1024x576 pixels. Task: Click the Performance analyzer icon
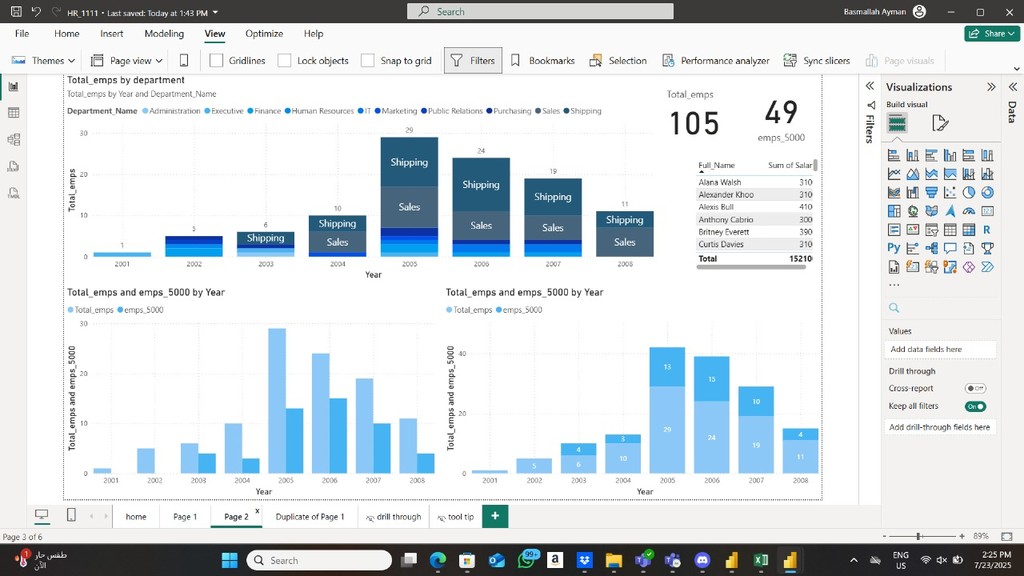(668, 60)
